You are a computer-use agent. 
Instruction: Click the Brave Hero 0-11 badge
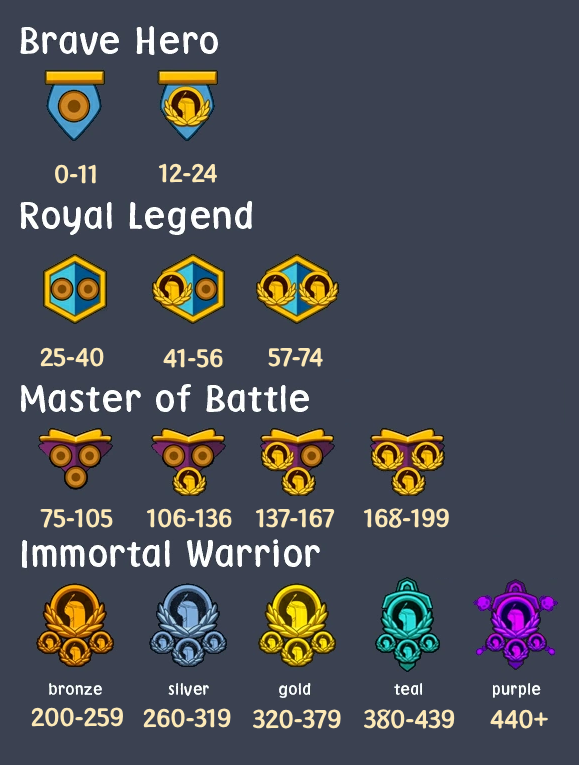tap(75, 105)
